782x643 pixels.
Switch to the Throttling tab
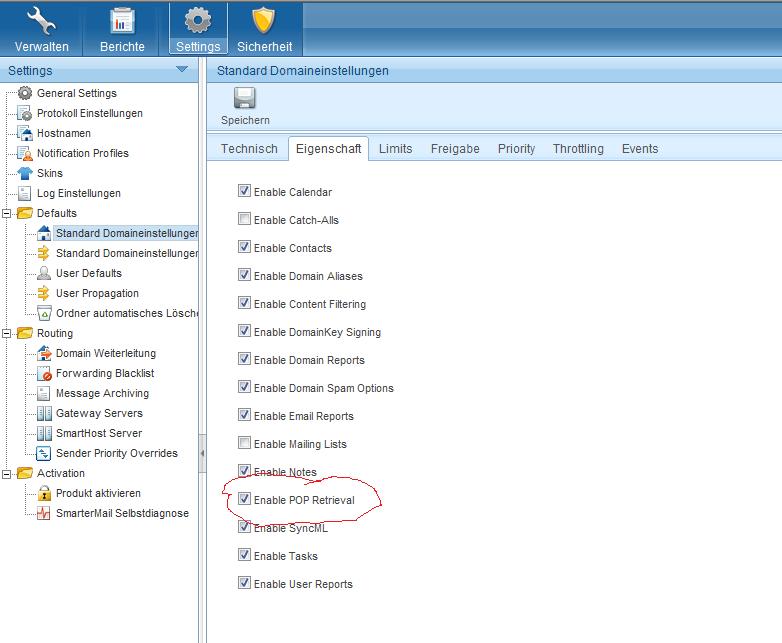pyautogui.click(x=578, y=149)
